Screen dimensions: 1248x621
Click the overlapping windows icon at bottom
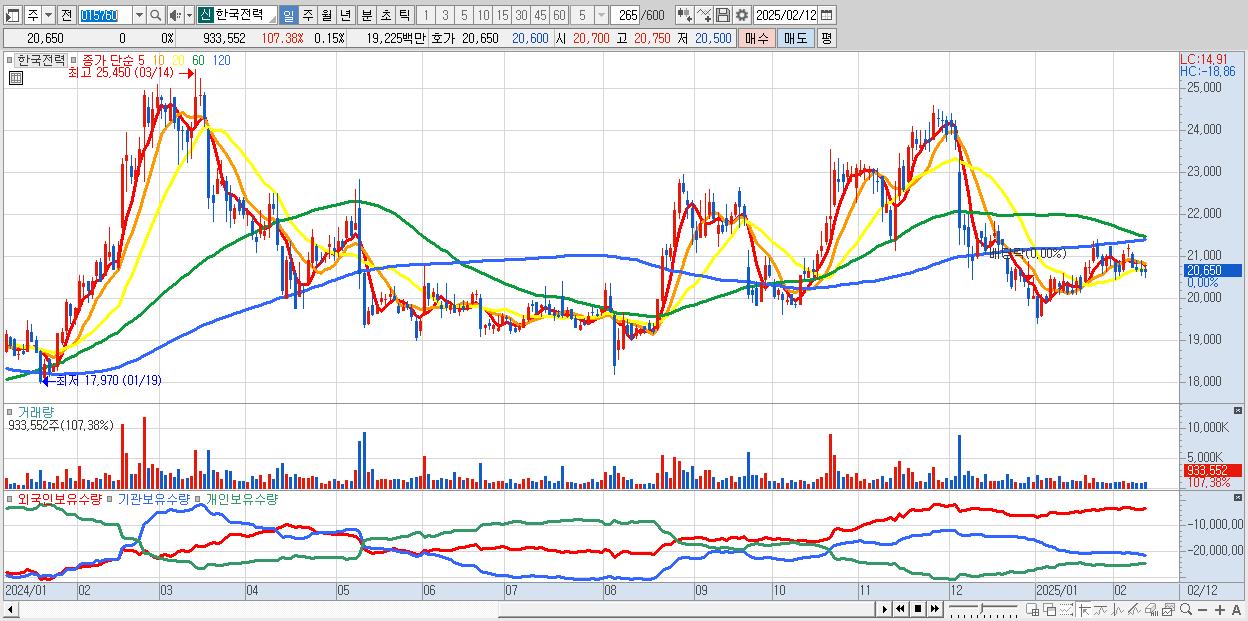[1050, 609]
